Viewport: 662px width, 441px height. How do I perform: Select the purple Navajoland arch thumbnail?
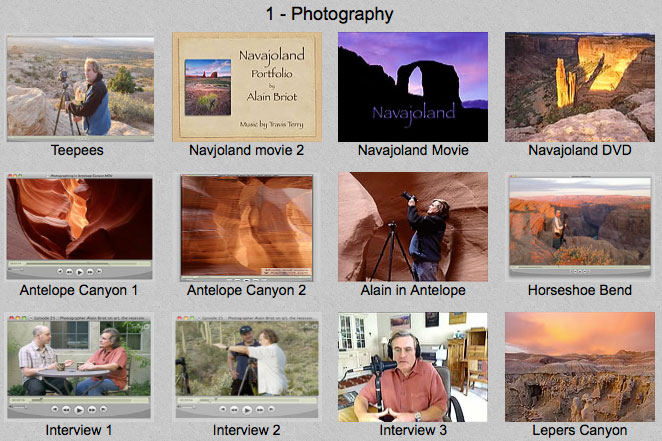pos(413,87)
